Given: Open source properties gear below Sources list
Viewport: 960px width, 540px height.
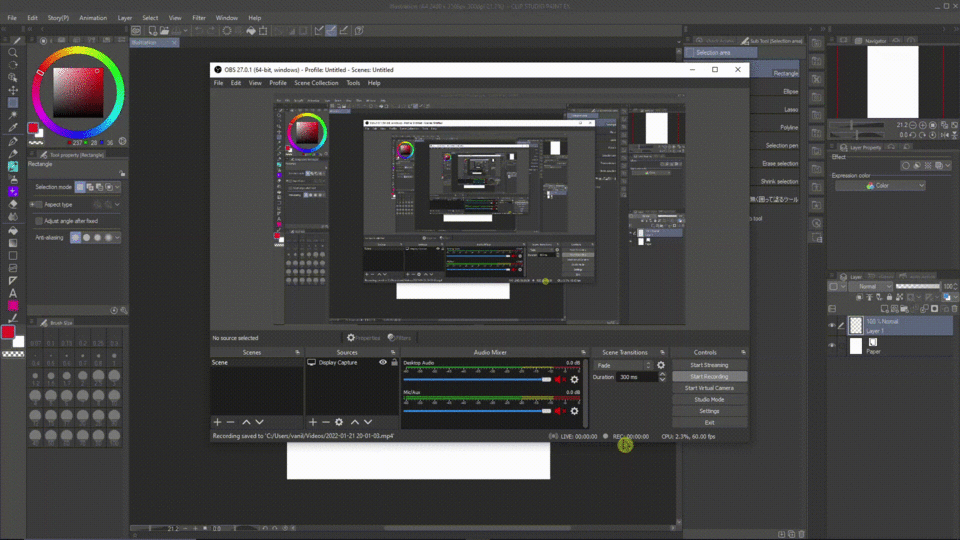Looking at the screenshot, I should (x=339, y=422).
